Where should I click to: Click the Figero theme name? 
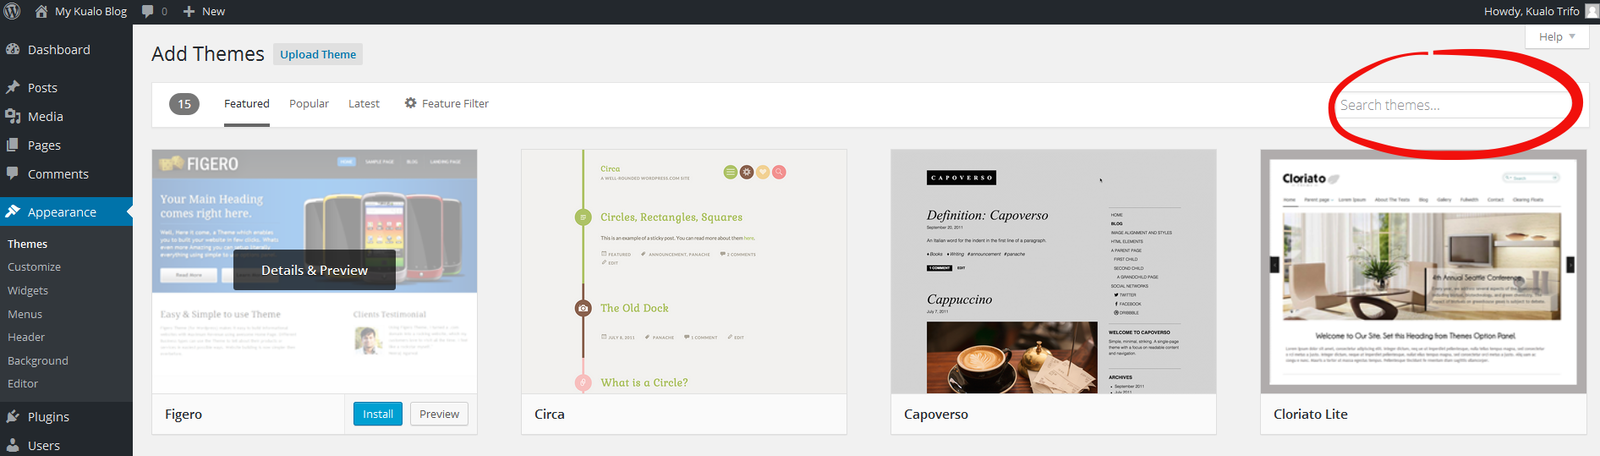pyautogui.click(x=183, y=414)
